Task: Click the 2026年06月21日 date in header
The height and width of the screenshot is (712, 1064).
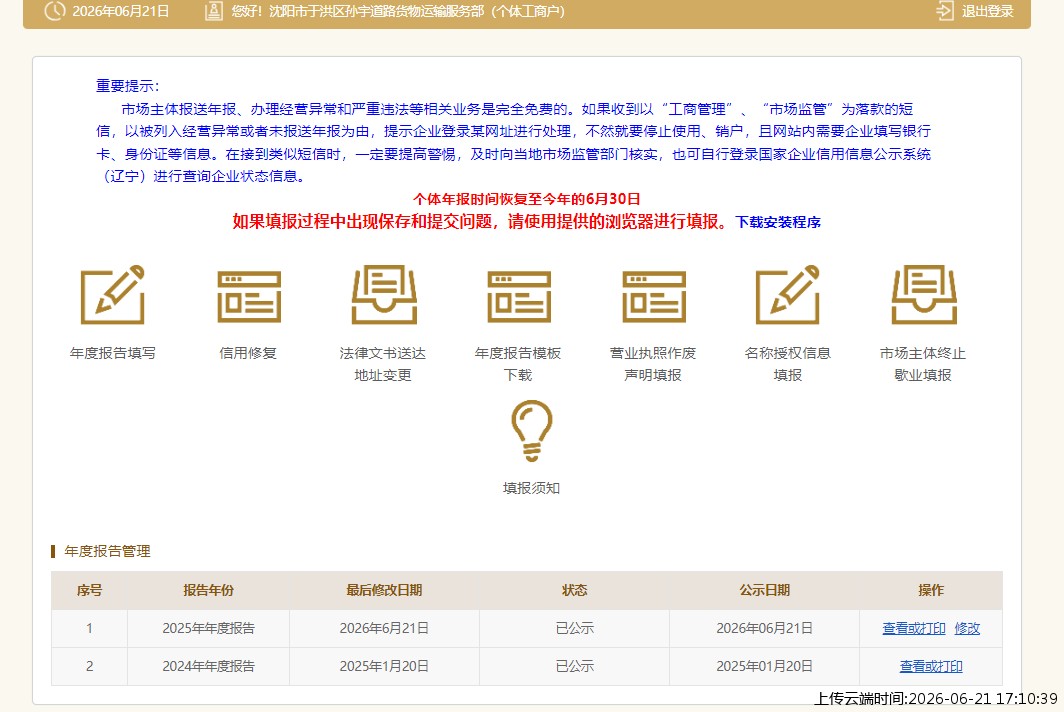Action: pos(121,11)
